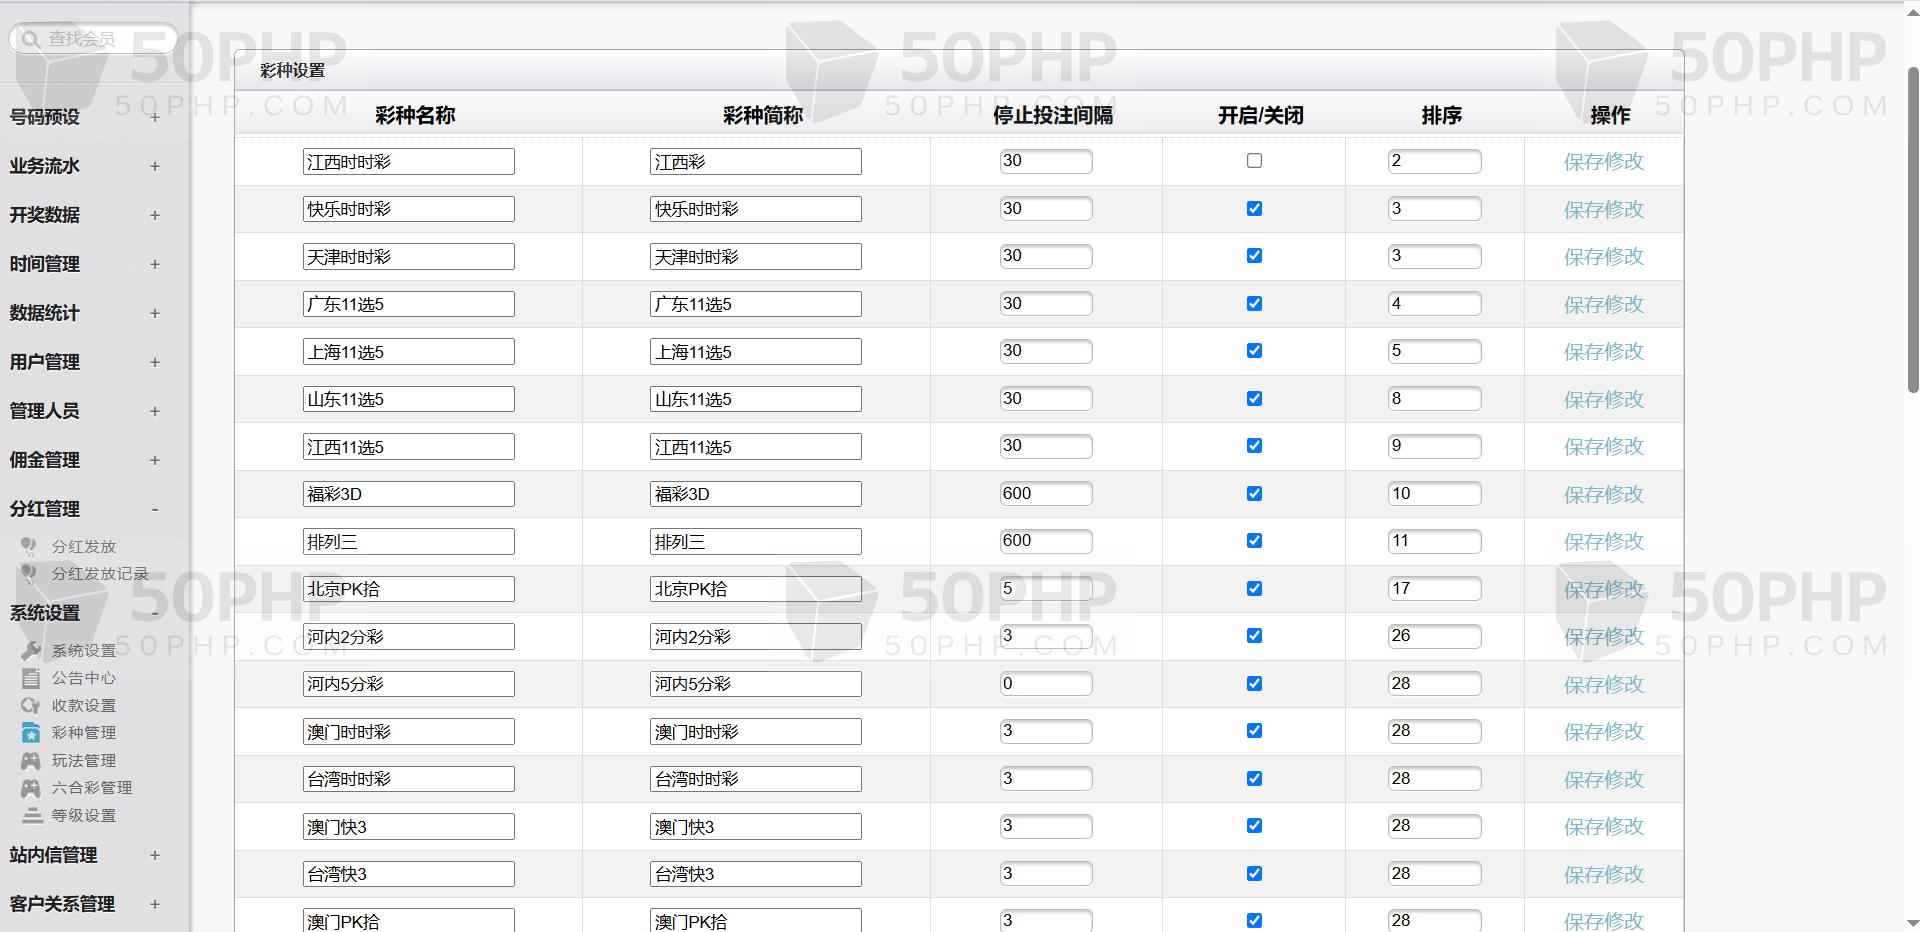1920x932 pixels.
Task: Open the 分红发放记录 menu item
Action: [x=99, y=574]
